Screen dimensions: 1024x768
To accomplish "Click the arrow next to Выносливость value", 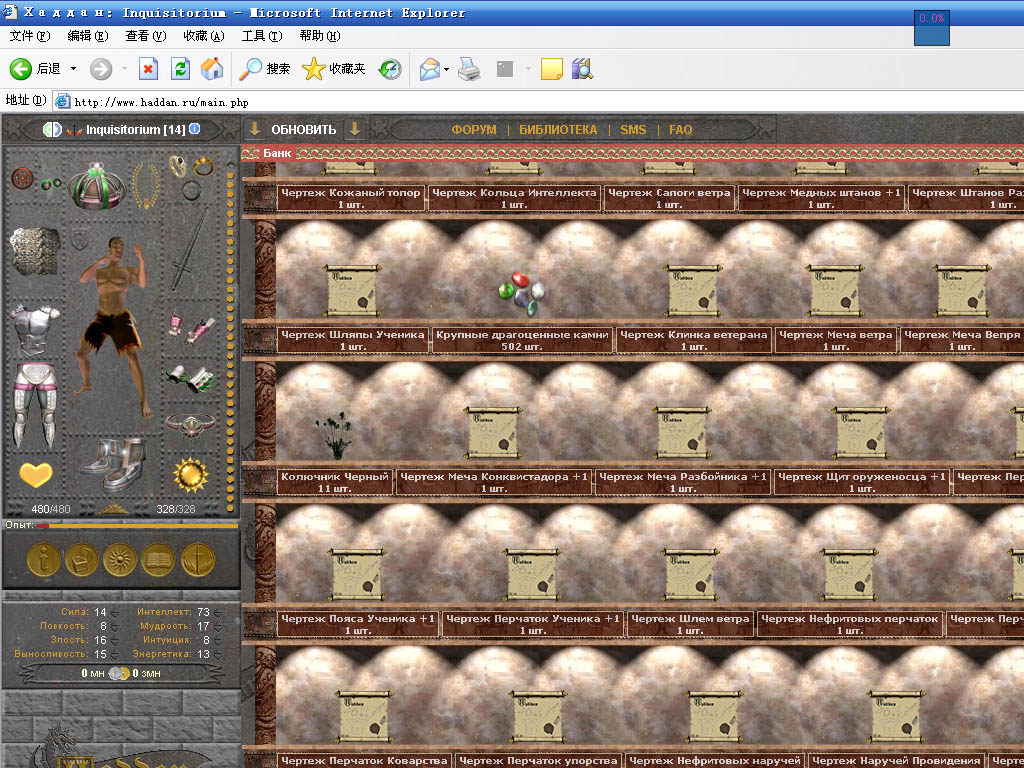I will coord(114,654).
